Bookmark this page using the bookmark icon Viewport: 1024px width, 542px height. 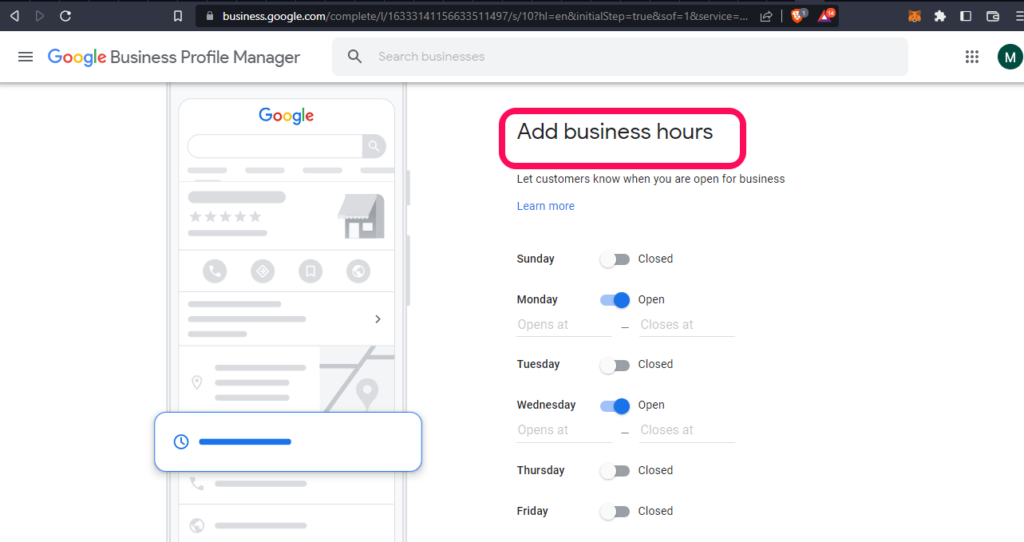(x=178, y=16)
